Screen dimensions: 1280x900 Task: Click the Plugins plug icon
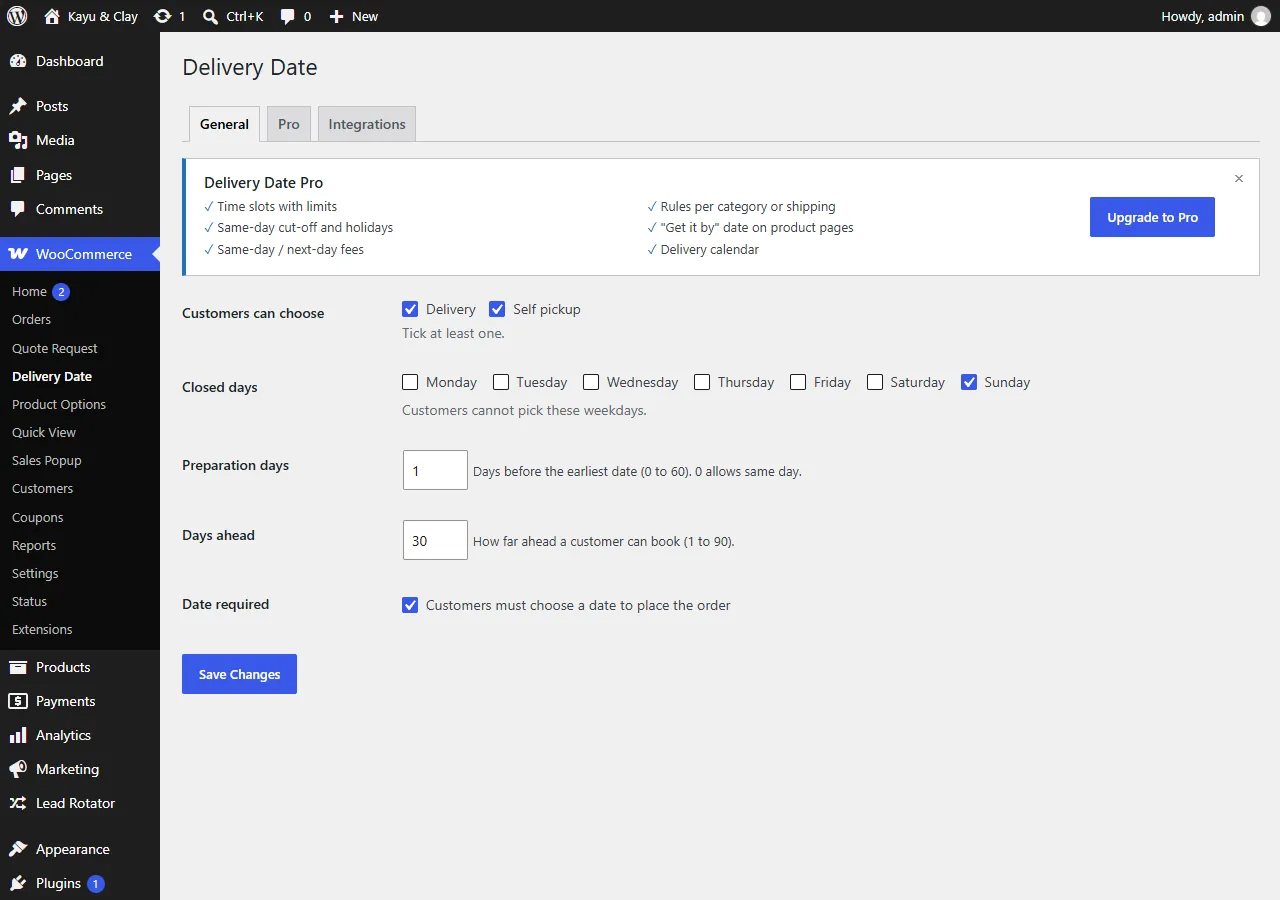[x=18, y=883]
